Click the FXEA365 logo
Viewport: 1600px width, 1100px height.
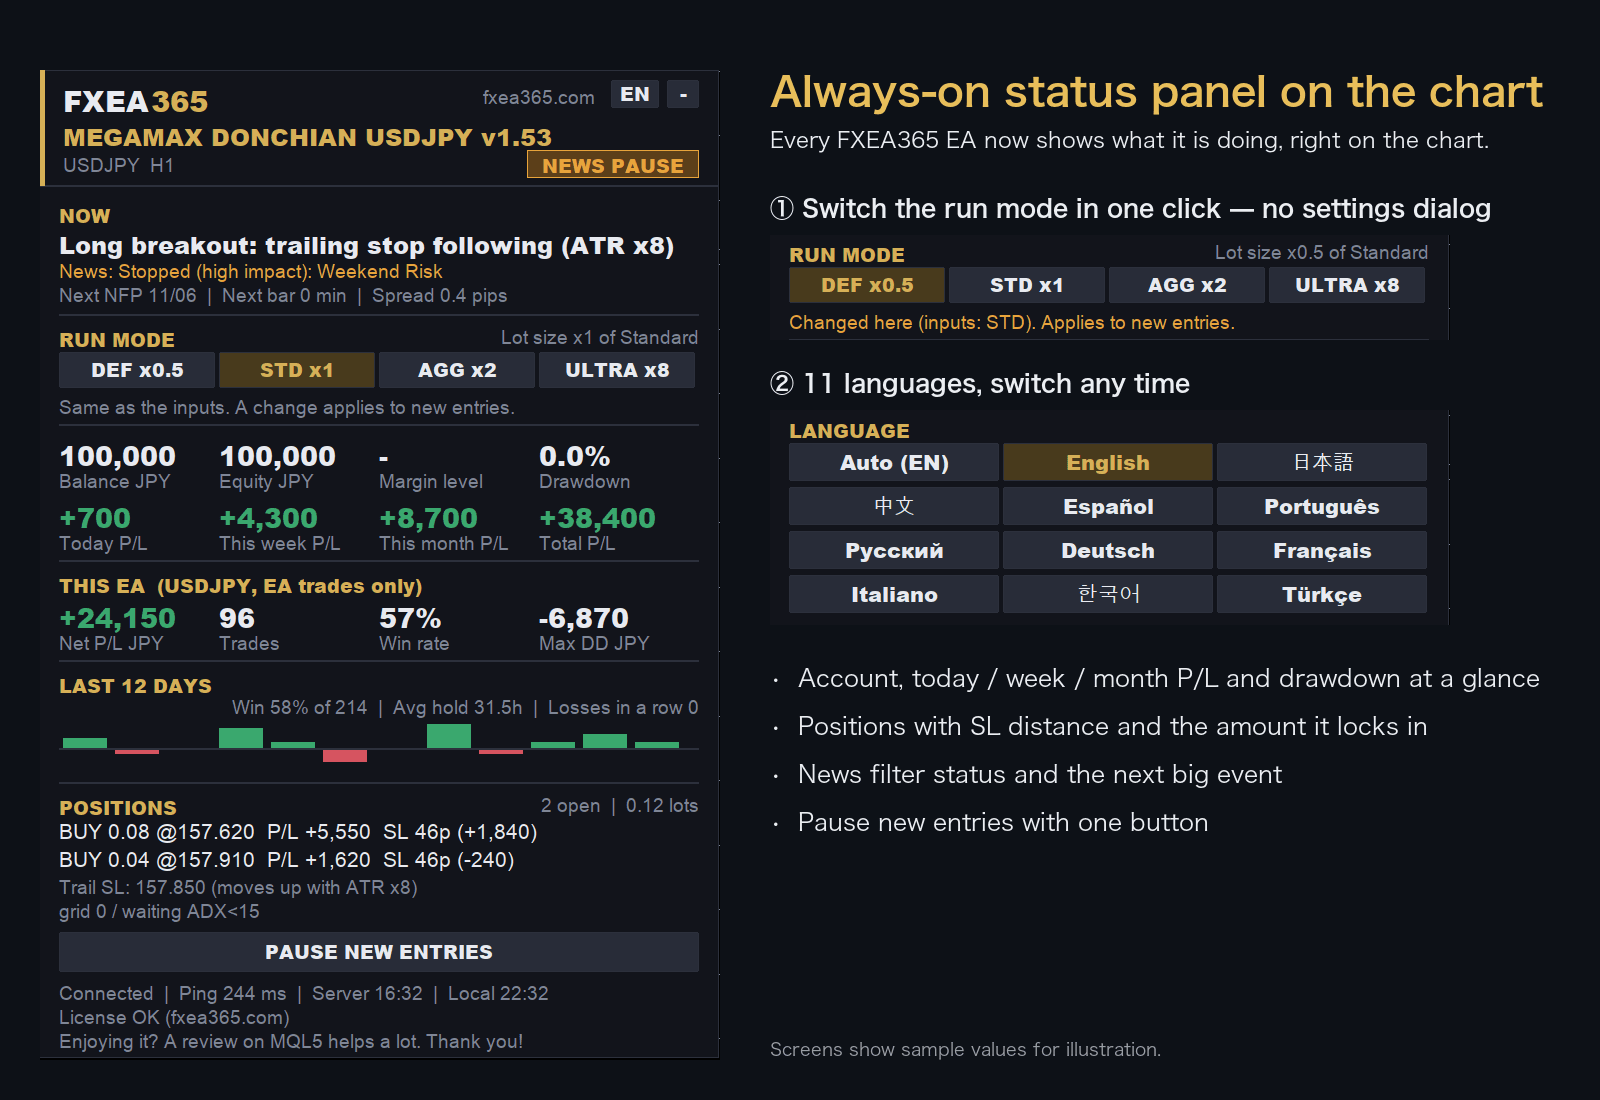pyautogui.click(x=136, y=101)
